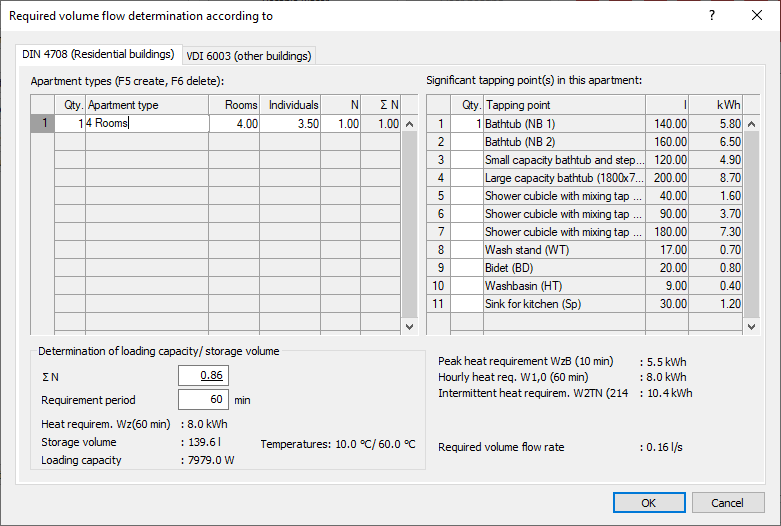Click apartment types vertical scrollbar track
The image size is (781, 526).
409,224
